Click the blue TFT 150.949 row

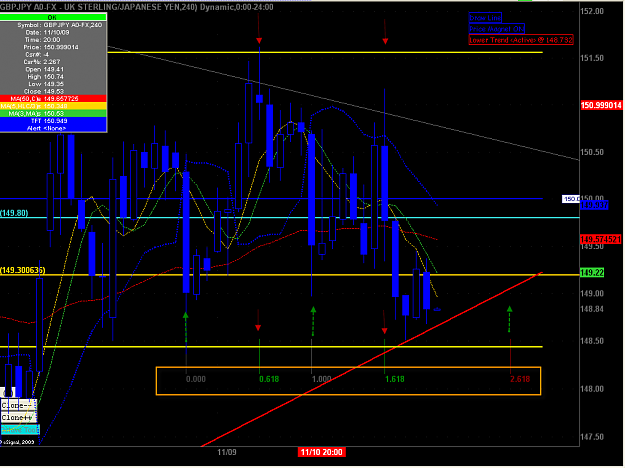click(53, 121)
